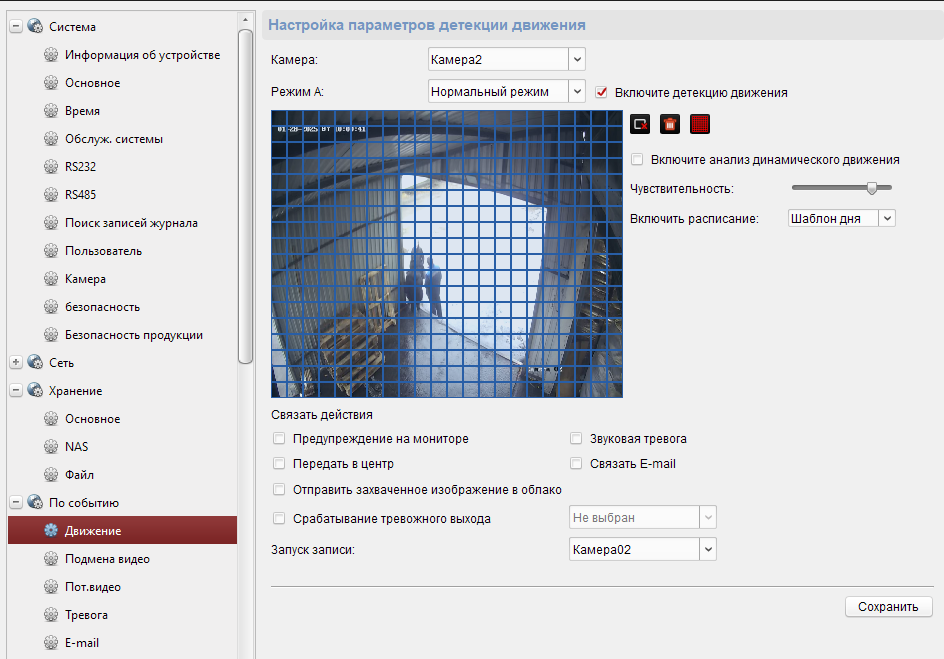Click the gear icon beside RS232

click(51, 167)
